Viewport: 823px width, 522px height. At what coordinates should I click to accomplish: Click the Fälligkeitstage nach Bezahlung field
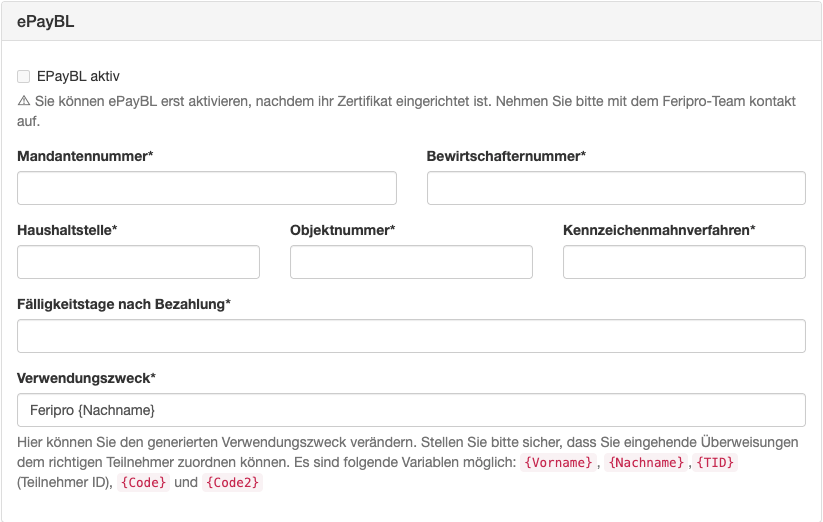(x=412, y=336)
